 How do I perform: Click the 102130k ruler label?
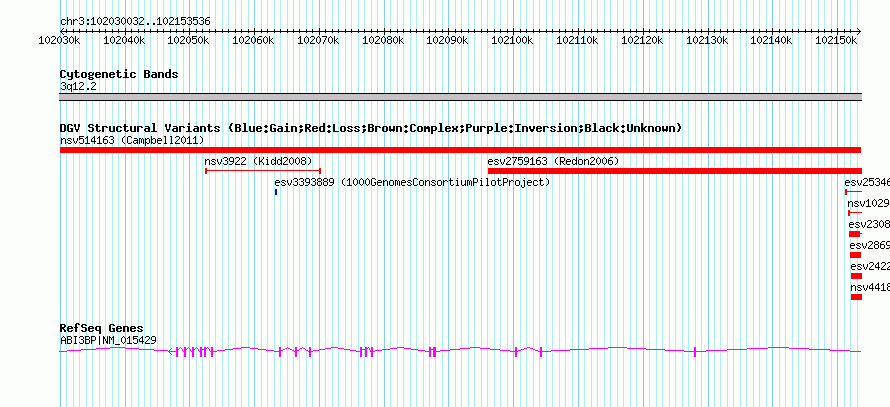707,40
